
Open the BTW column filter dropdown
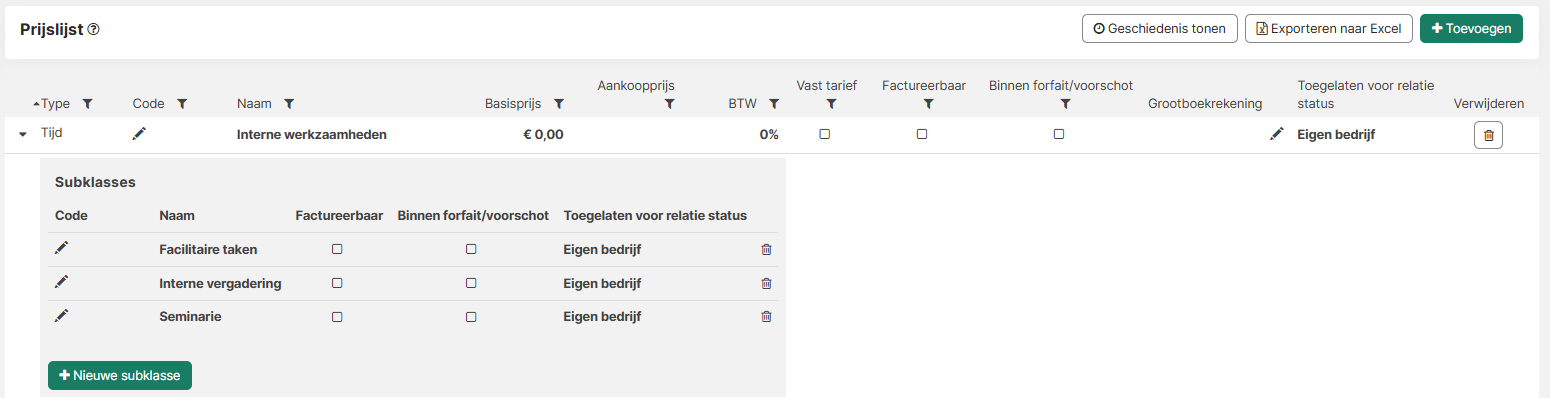tap(773, 103)
